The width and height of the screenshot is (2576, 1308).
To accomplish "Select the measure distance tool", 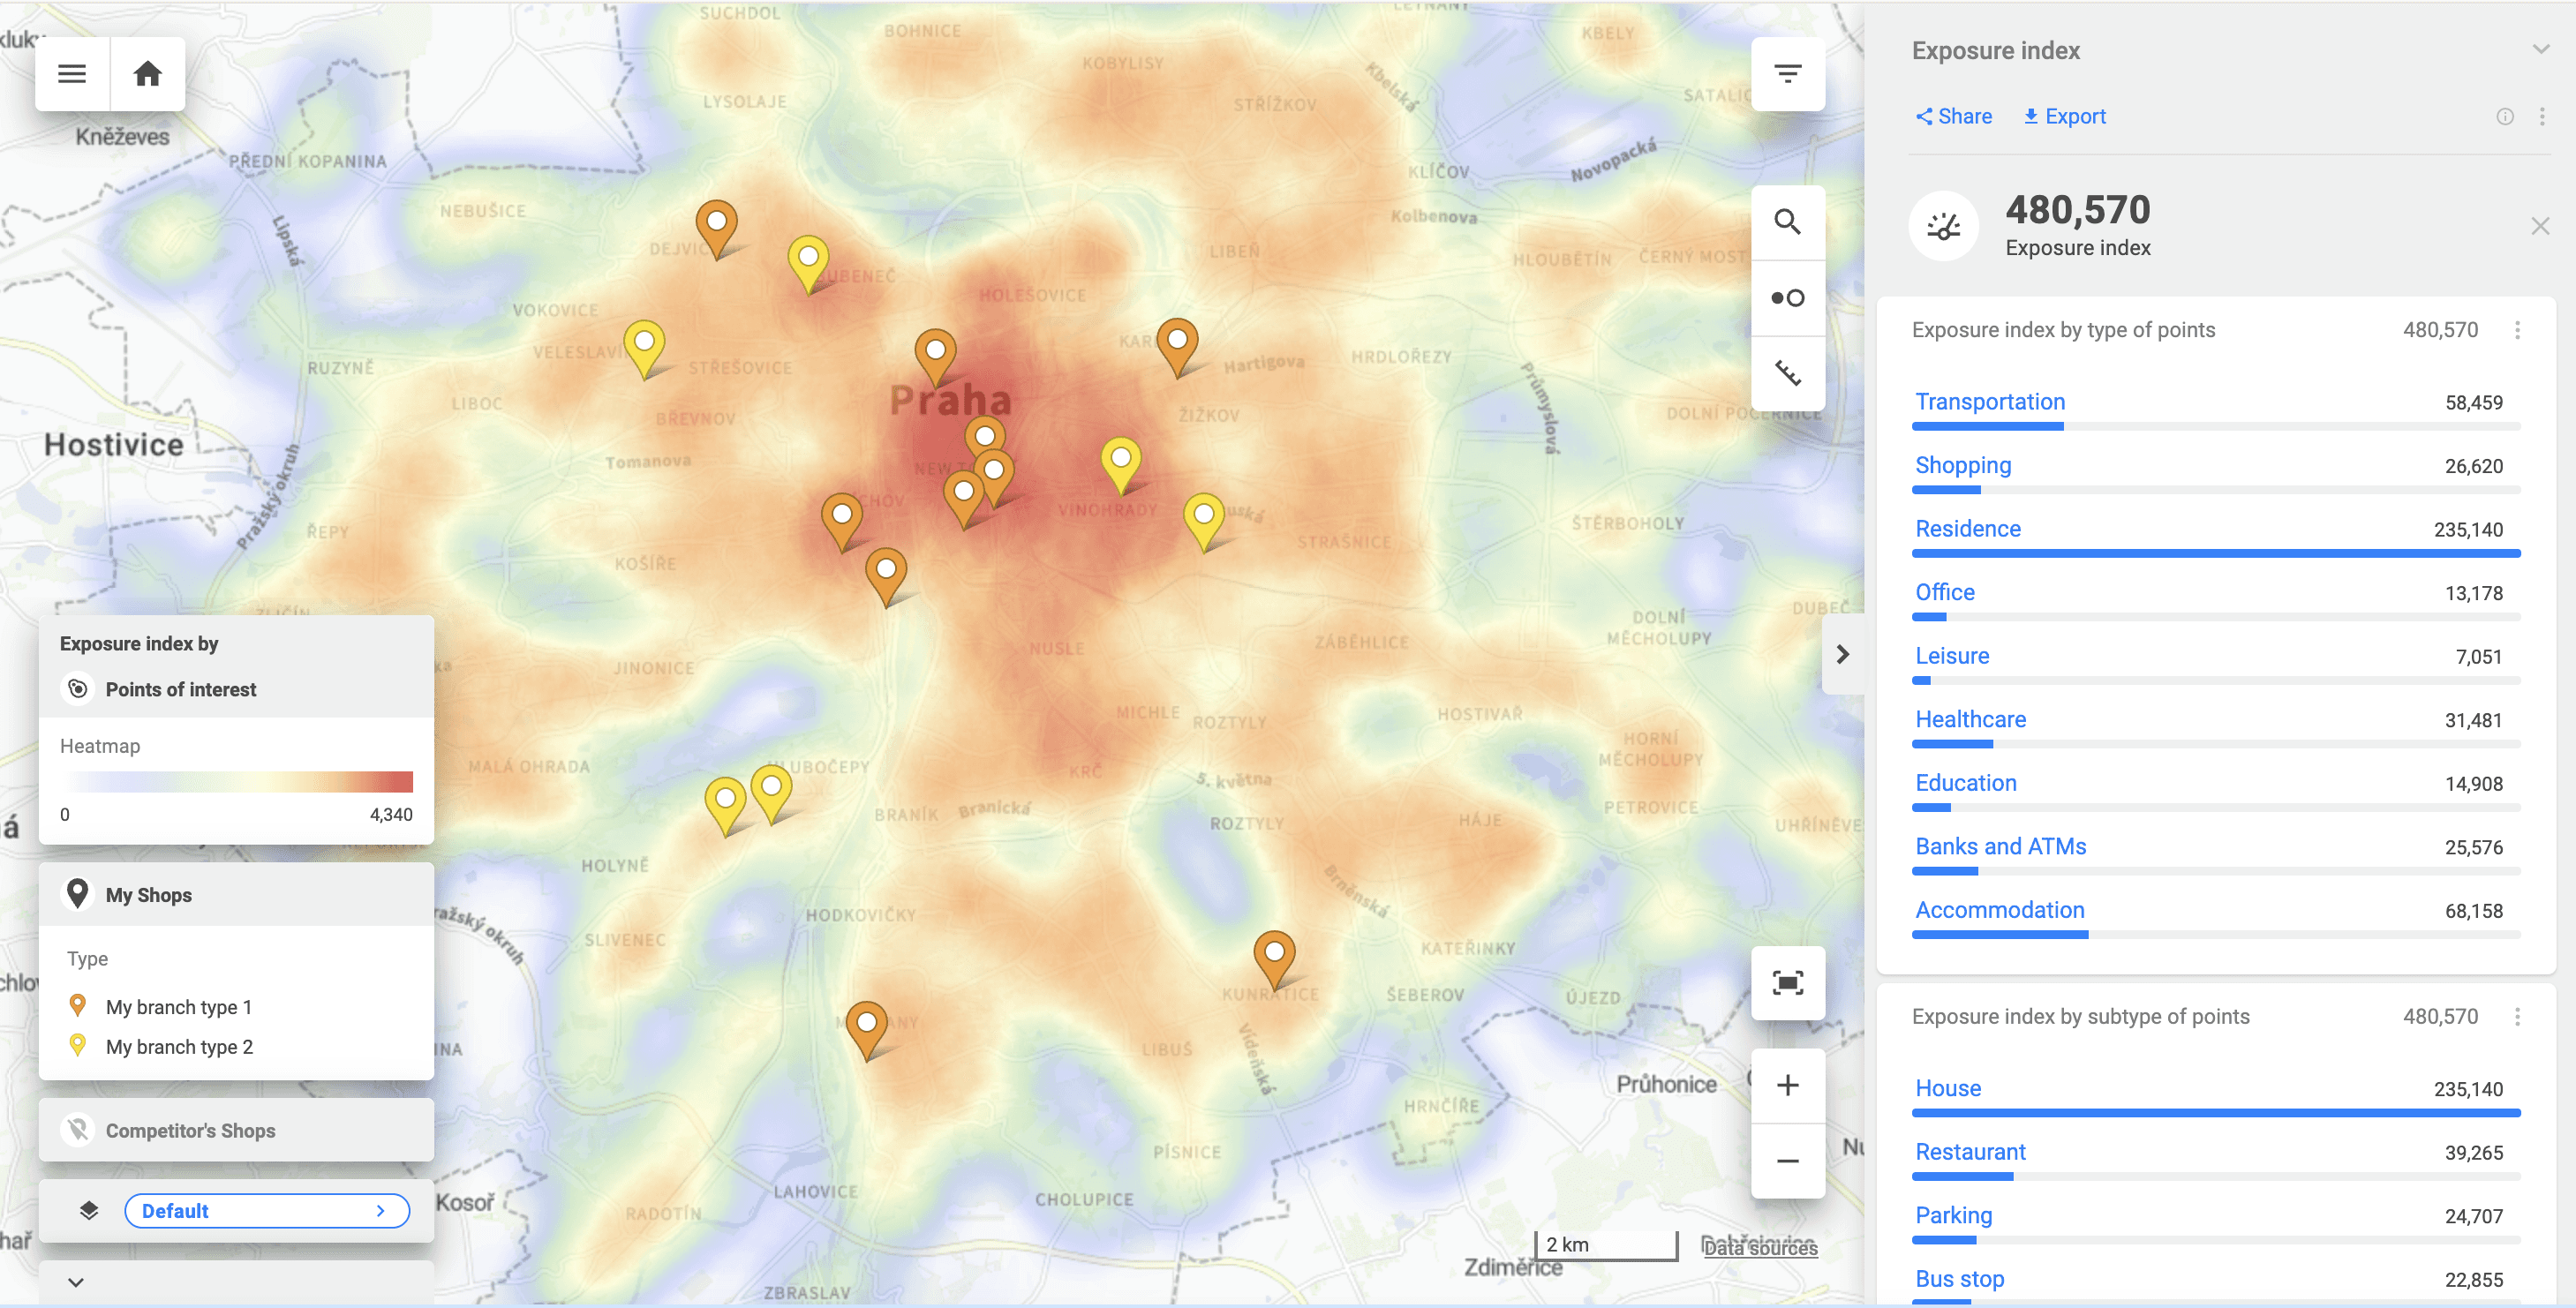I will click(1788, 373).
